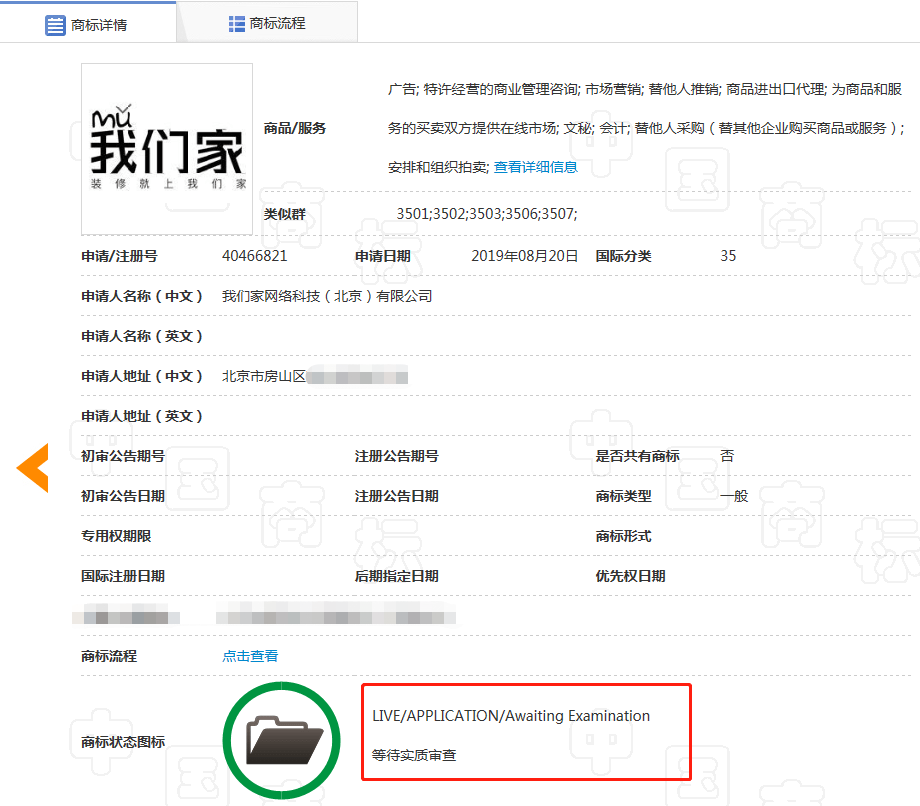Click the 申请人名称（中文） label
This screenshot has height=806, width=920.
tap(141, 296)
